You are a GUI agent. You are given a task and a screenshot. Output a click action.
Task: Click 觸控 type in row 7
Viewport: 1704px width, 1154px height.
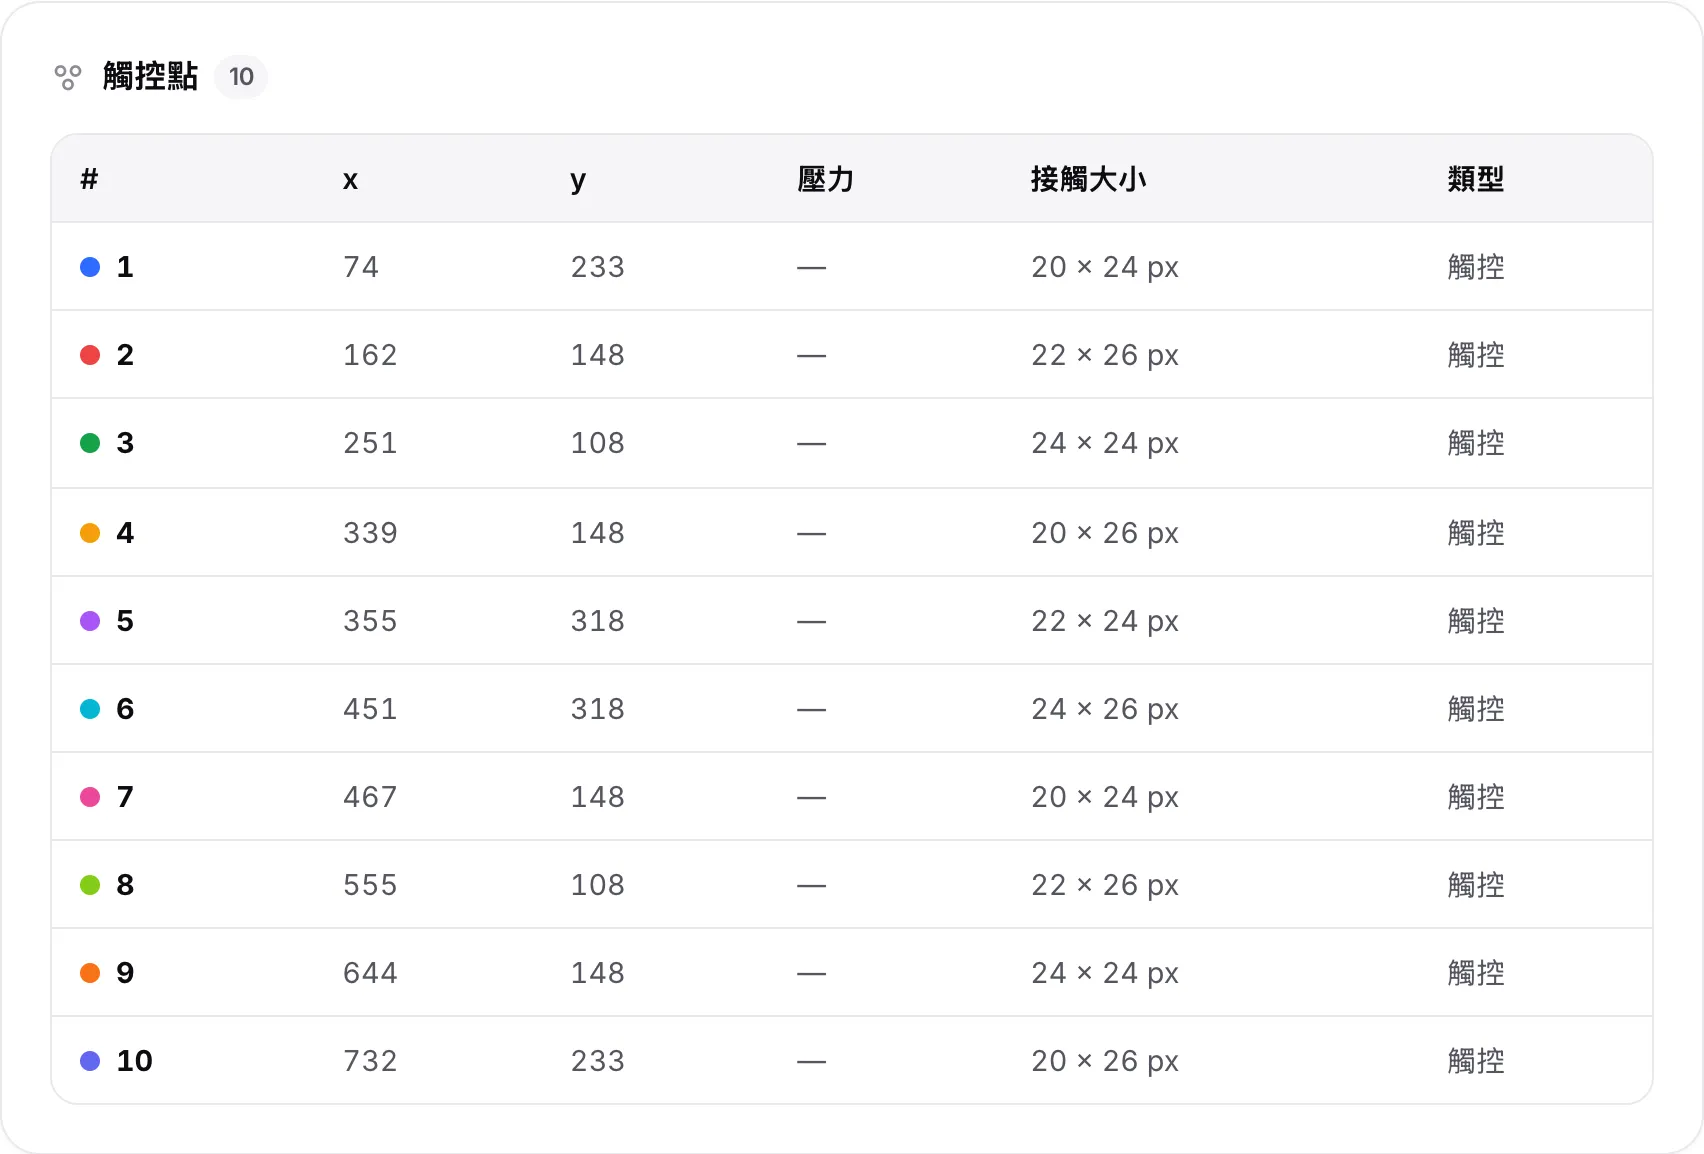click(x=1476, y=797)
